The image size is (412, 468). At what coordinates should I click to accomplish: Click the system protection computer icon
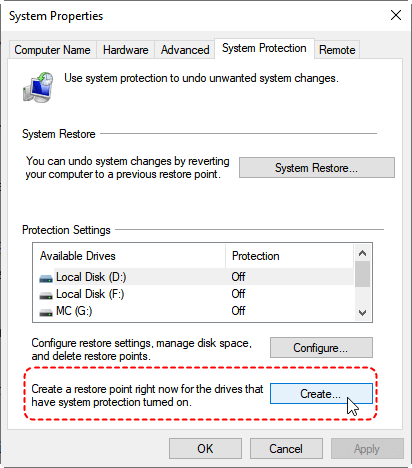38,87
